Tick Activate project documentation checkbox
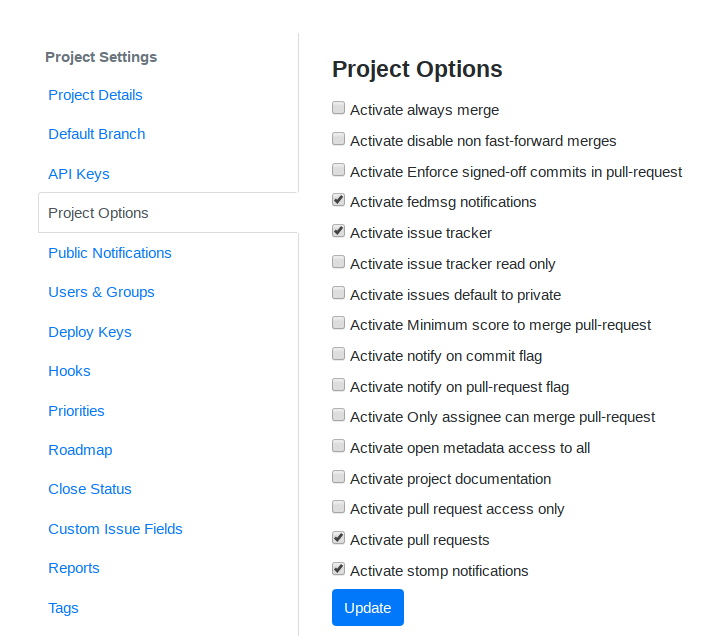The height and width of the screenshot is (636, 714). point(338,477)
